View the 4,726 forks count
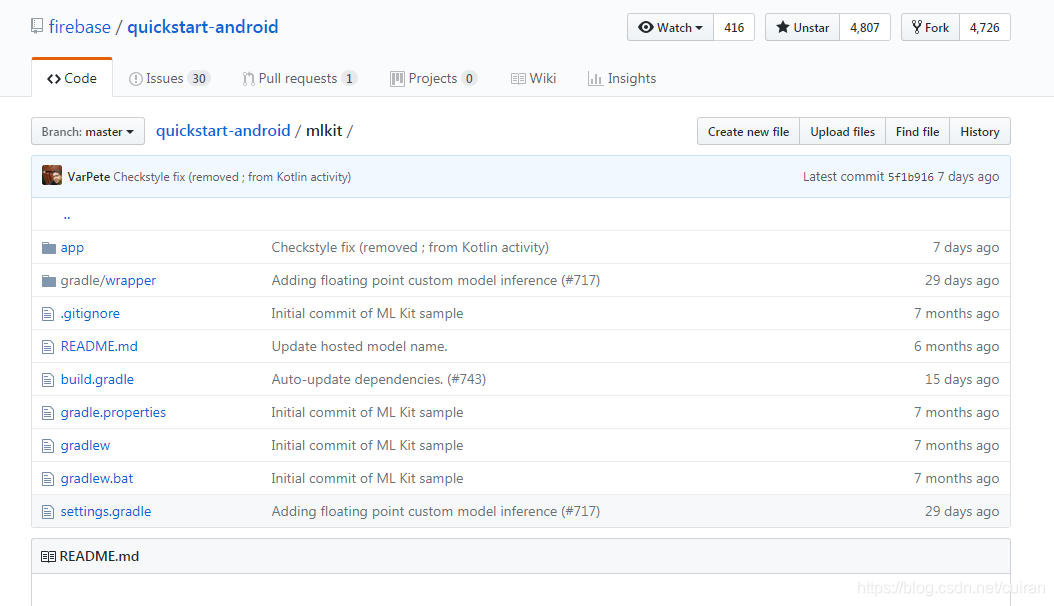Viewport: 1054px width, 606px height. [985, 28]
